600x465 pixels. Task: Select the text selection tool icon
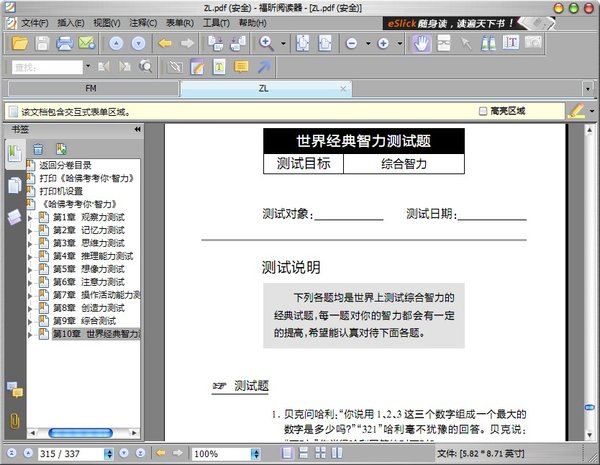tap(511, 42)
